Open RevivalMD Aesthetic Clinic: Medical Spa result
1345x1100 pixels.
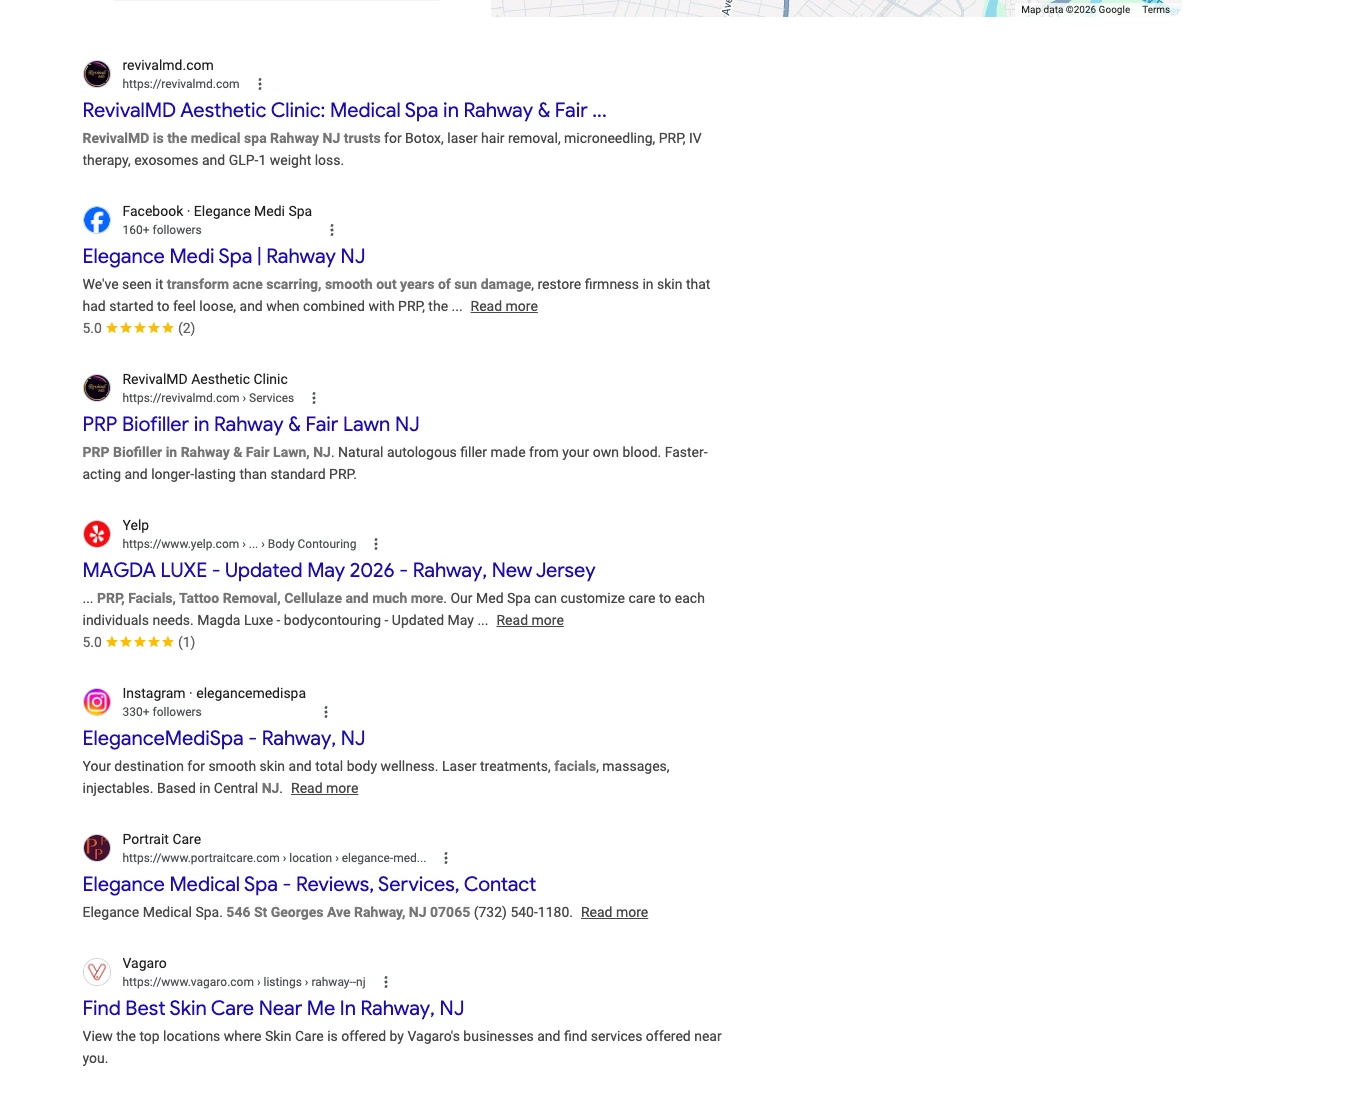pos(344,110)
